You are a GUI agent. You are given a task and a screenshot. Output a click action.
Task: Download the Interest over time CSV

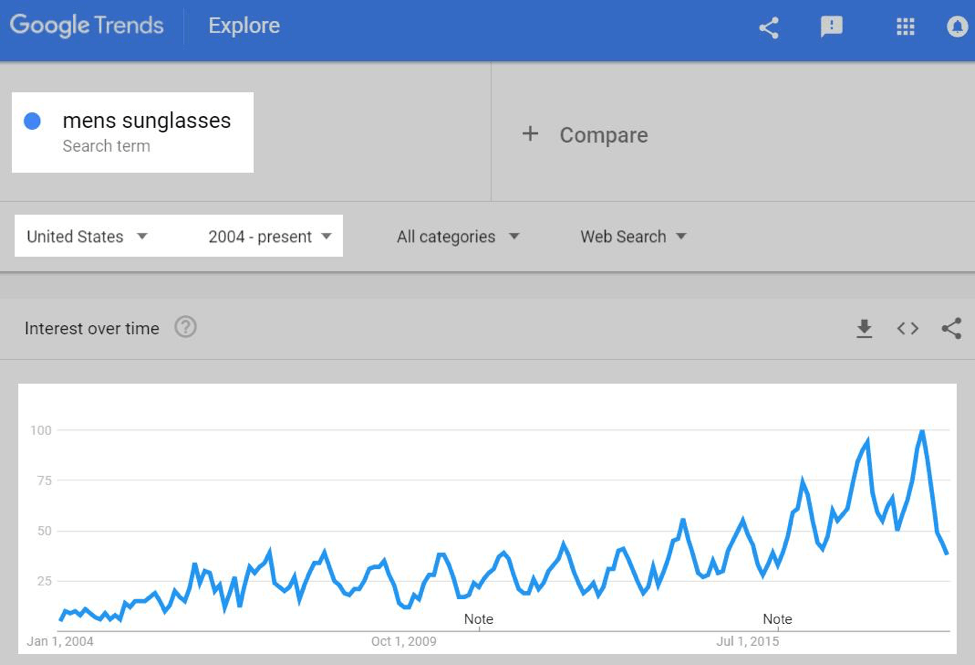pyautogui.click(x=864, y=328)
